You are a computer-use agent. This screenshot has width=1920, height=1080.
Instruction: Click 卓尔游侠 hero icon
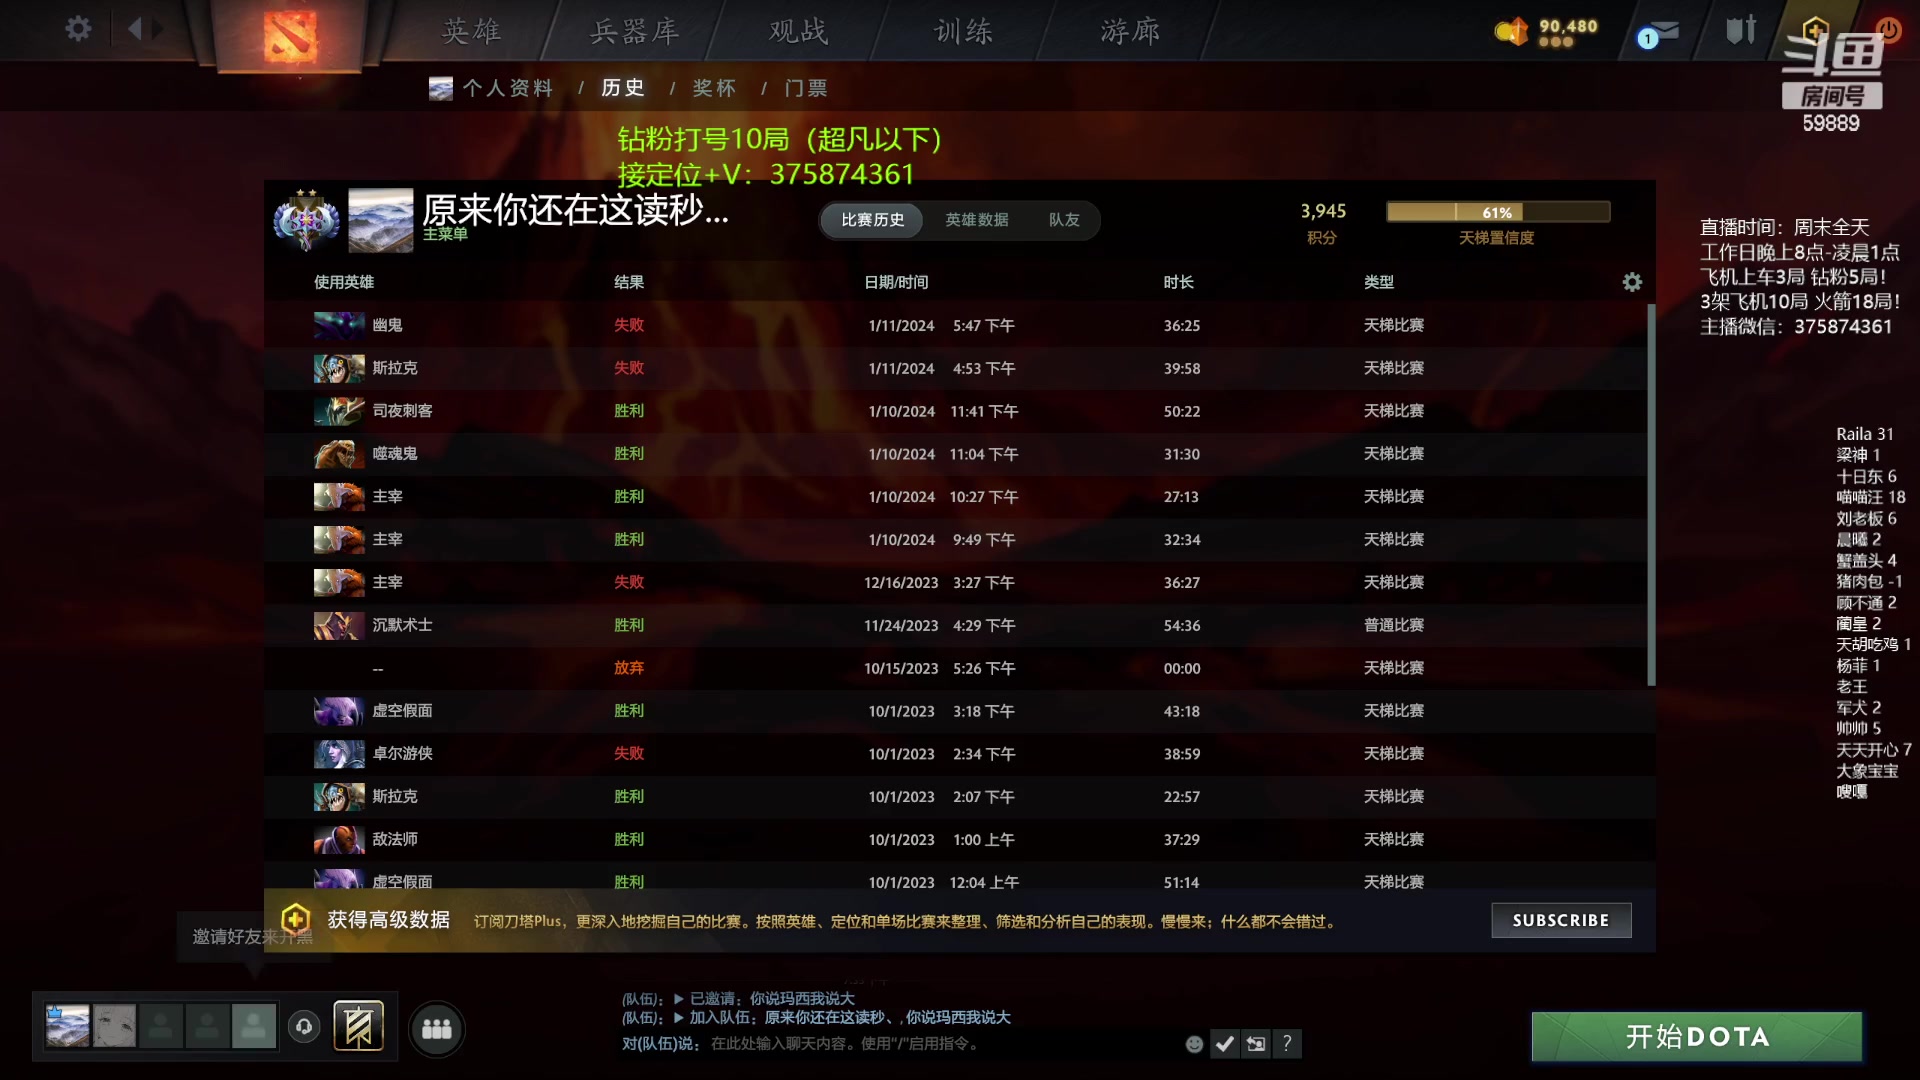pyautogui.click(x=339, y=754)
